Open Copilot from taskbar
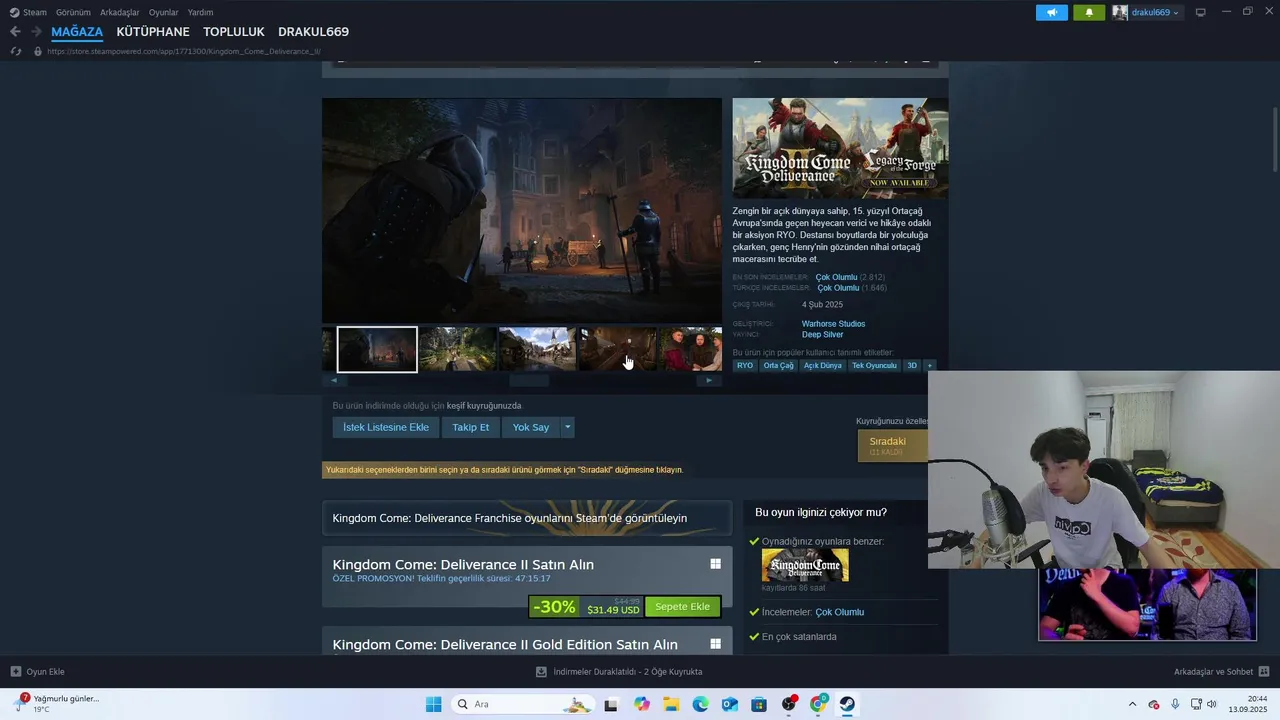 (x=642, y=705)
